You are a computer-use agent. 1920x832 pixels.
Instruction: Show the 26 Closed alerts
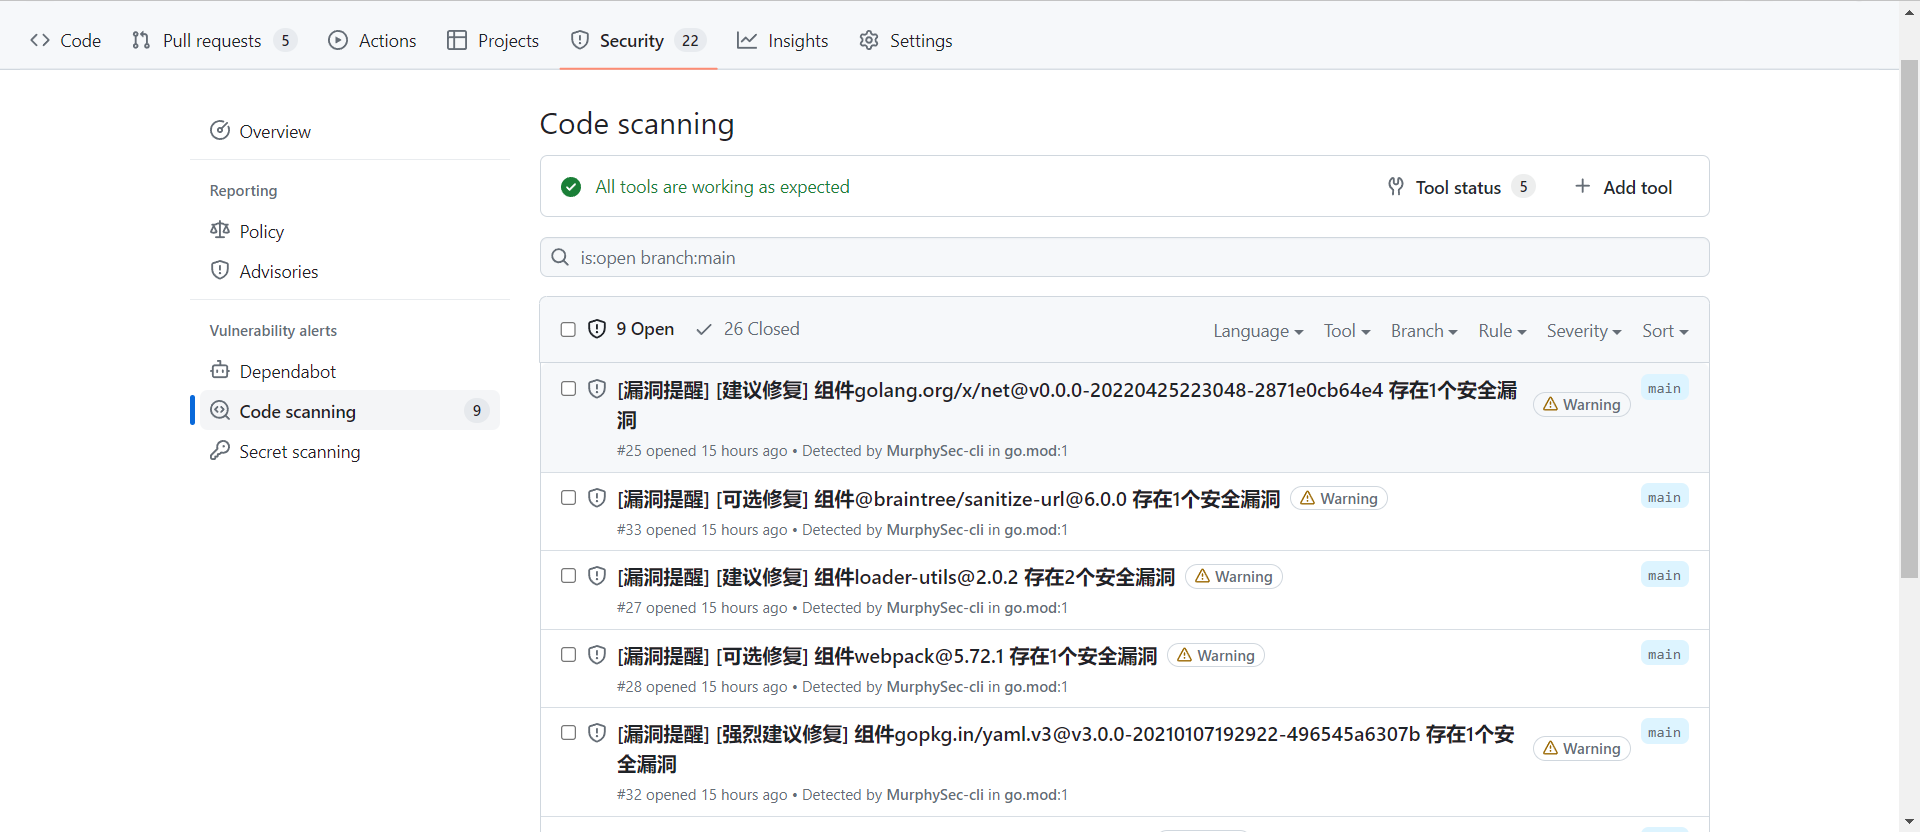748,329
